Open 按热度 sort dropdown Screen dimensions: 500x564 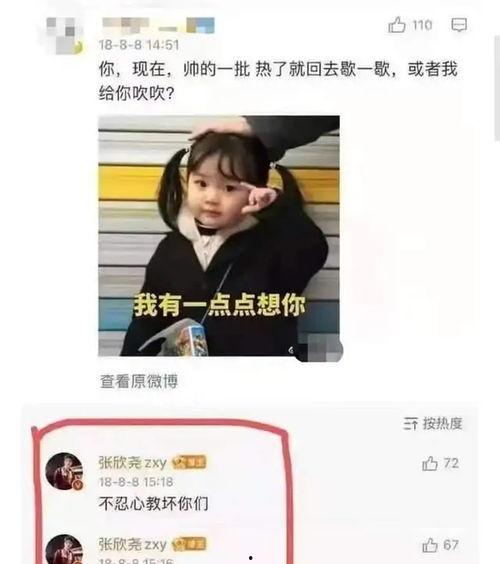pos(433,423)
